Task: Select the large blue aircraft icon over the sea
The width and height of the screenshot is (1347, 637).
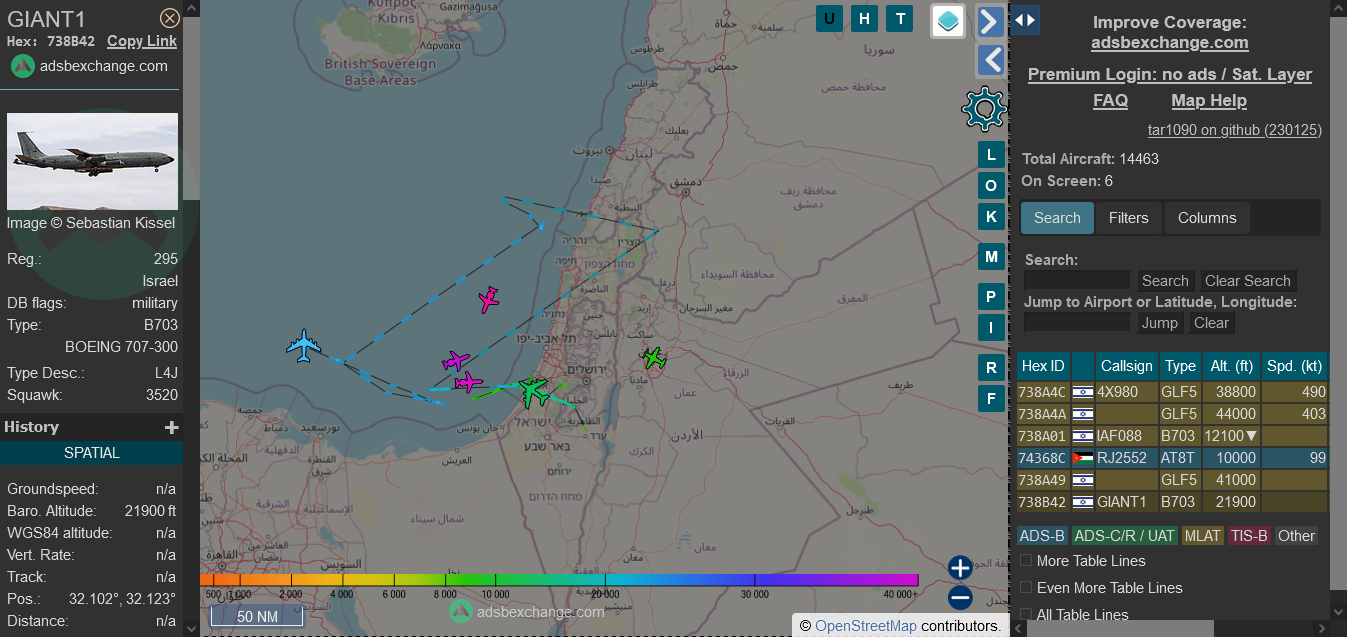Action: 303,346
